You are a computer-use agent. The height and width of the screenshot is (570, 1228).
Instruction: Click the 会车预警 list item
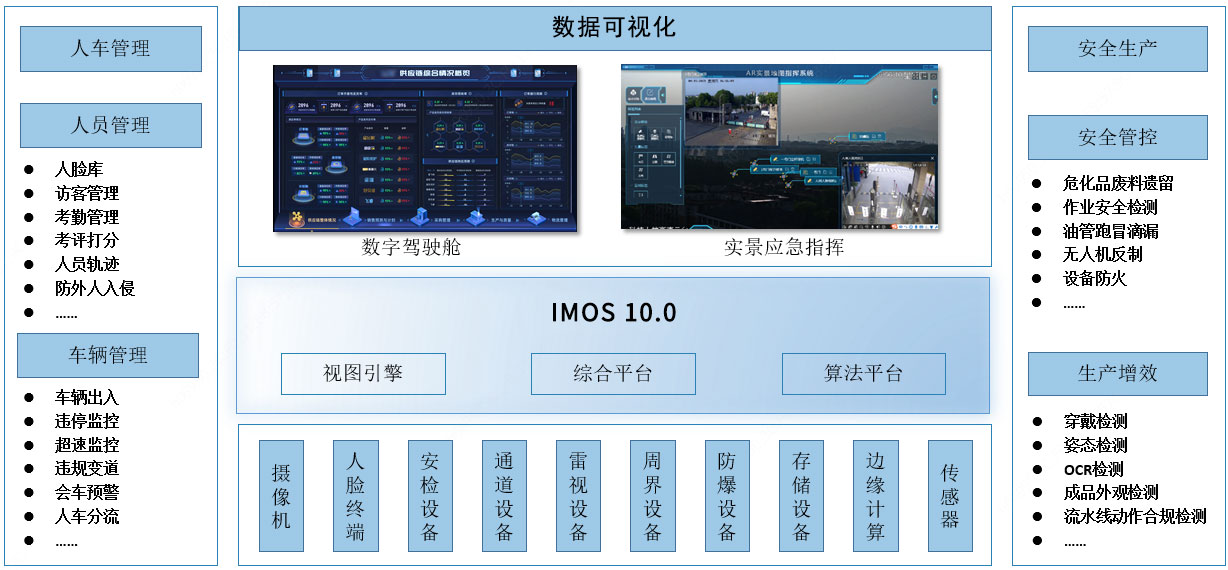click(x=87, y=493)
